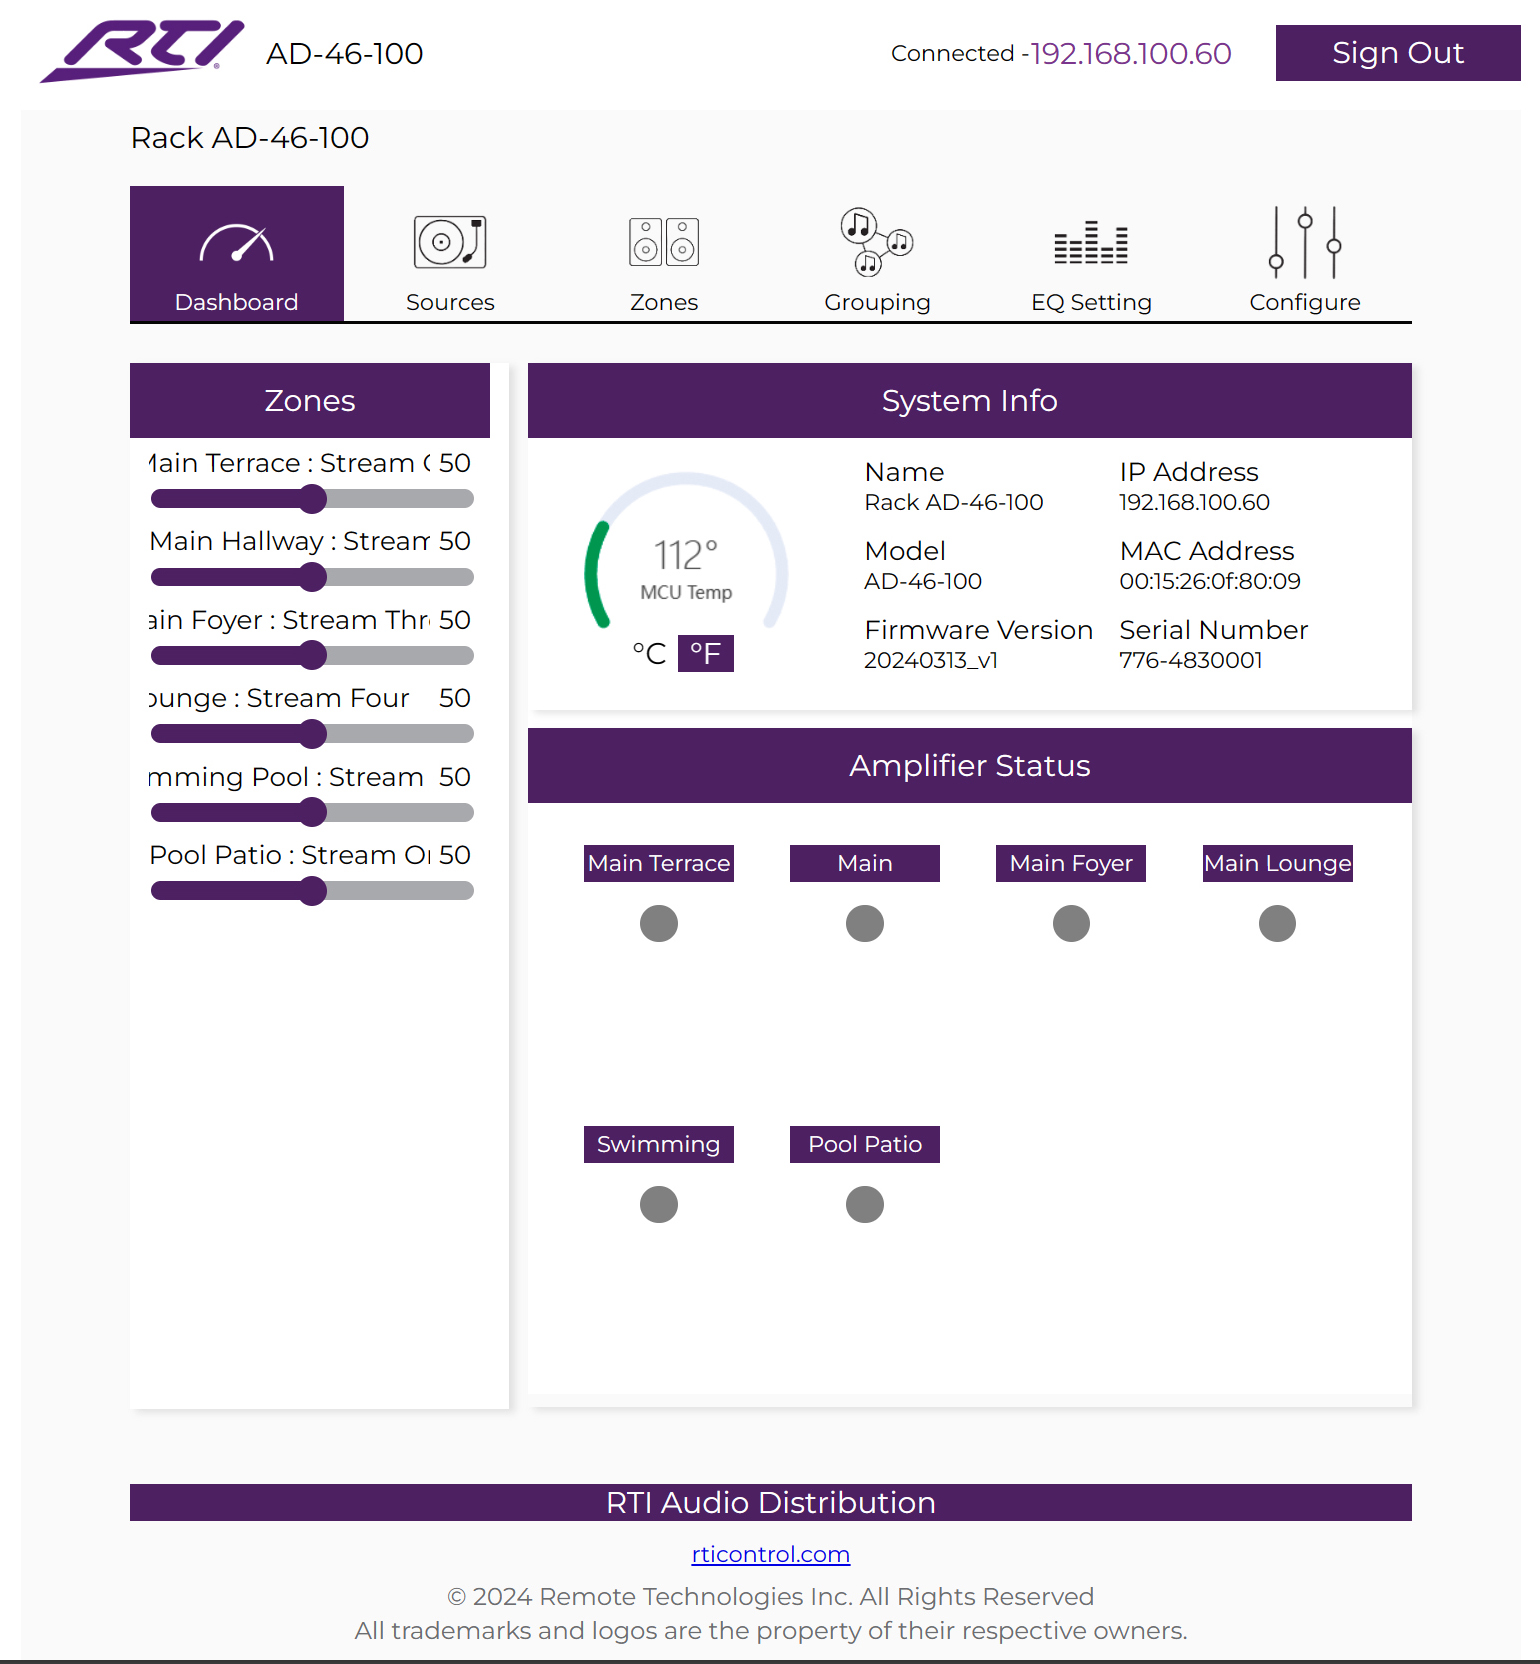The height and width of the screenshot is (1664, 1540).
Task: Click the Main Lounge amplifier label
Action: [1278, 863]
